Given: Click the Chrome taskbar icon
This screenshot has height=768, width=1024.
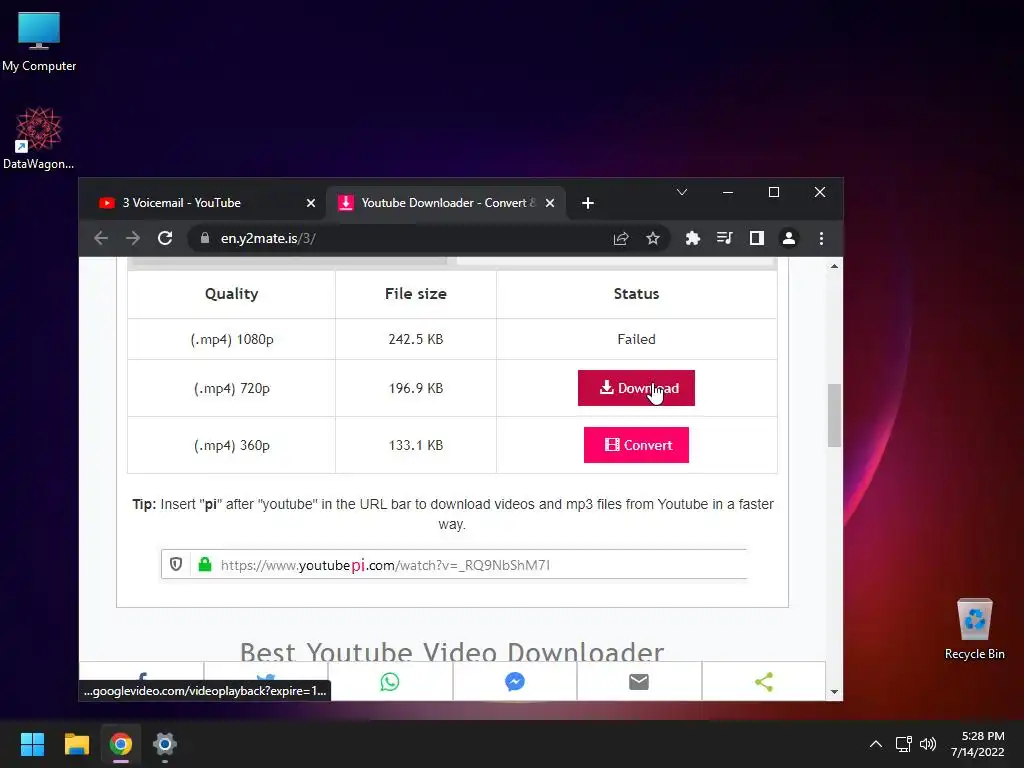Looking at the screenshot, I should click(x=121, y=744).
